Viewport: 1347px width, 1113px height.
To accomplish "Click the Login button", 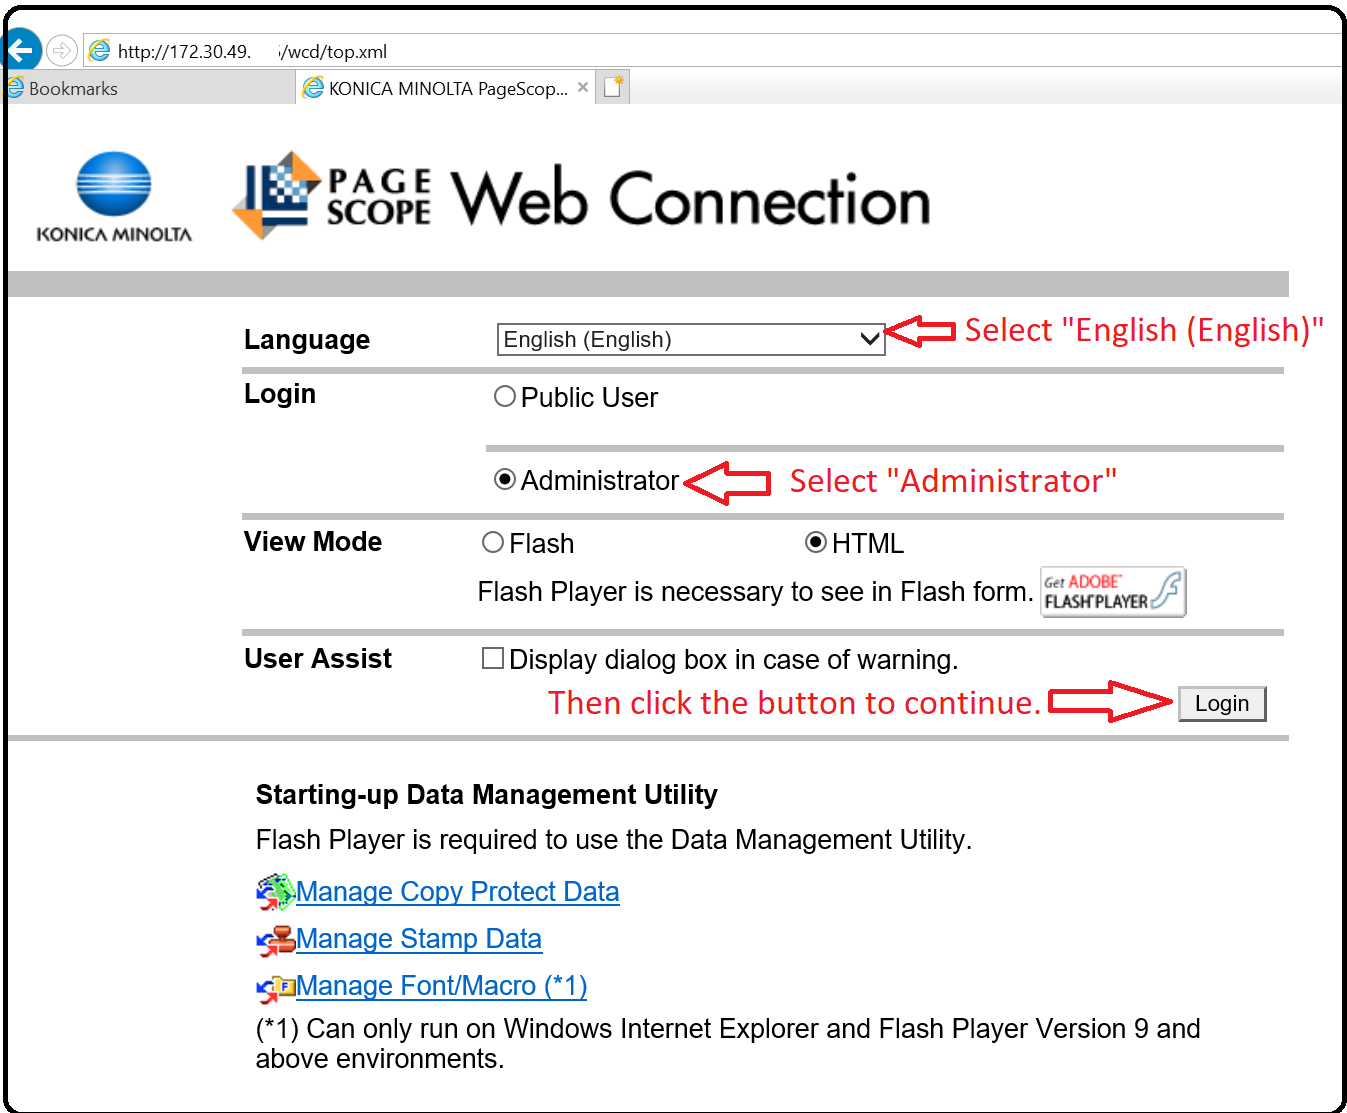I will coord(1222,703).
